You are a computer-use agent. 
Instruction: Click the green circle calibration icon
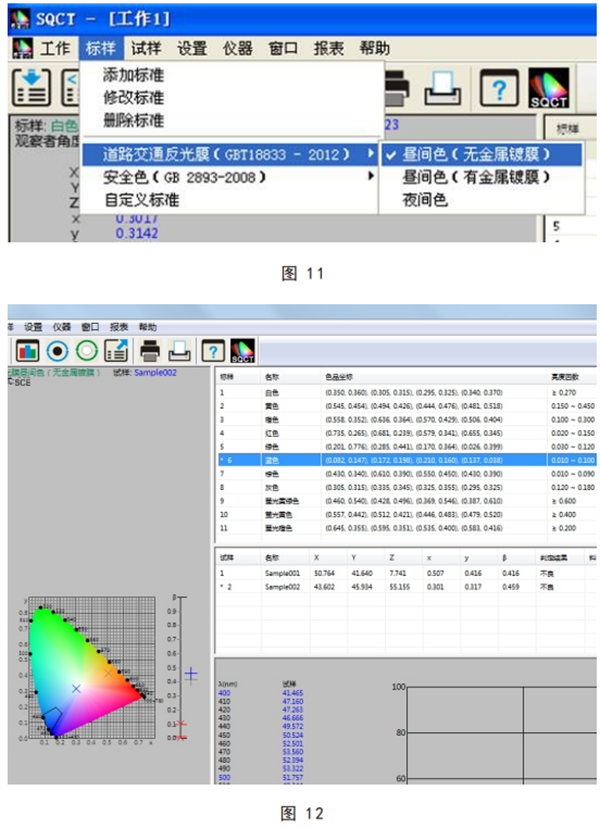pyautogui.click(x=87, y=351)
